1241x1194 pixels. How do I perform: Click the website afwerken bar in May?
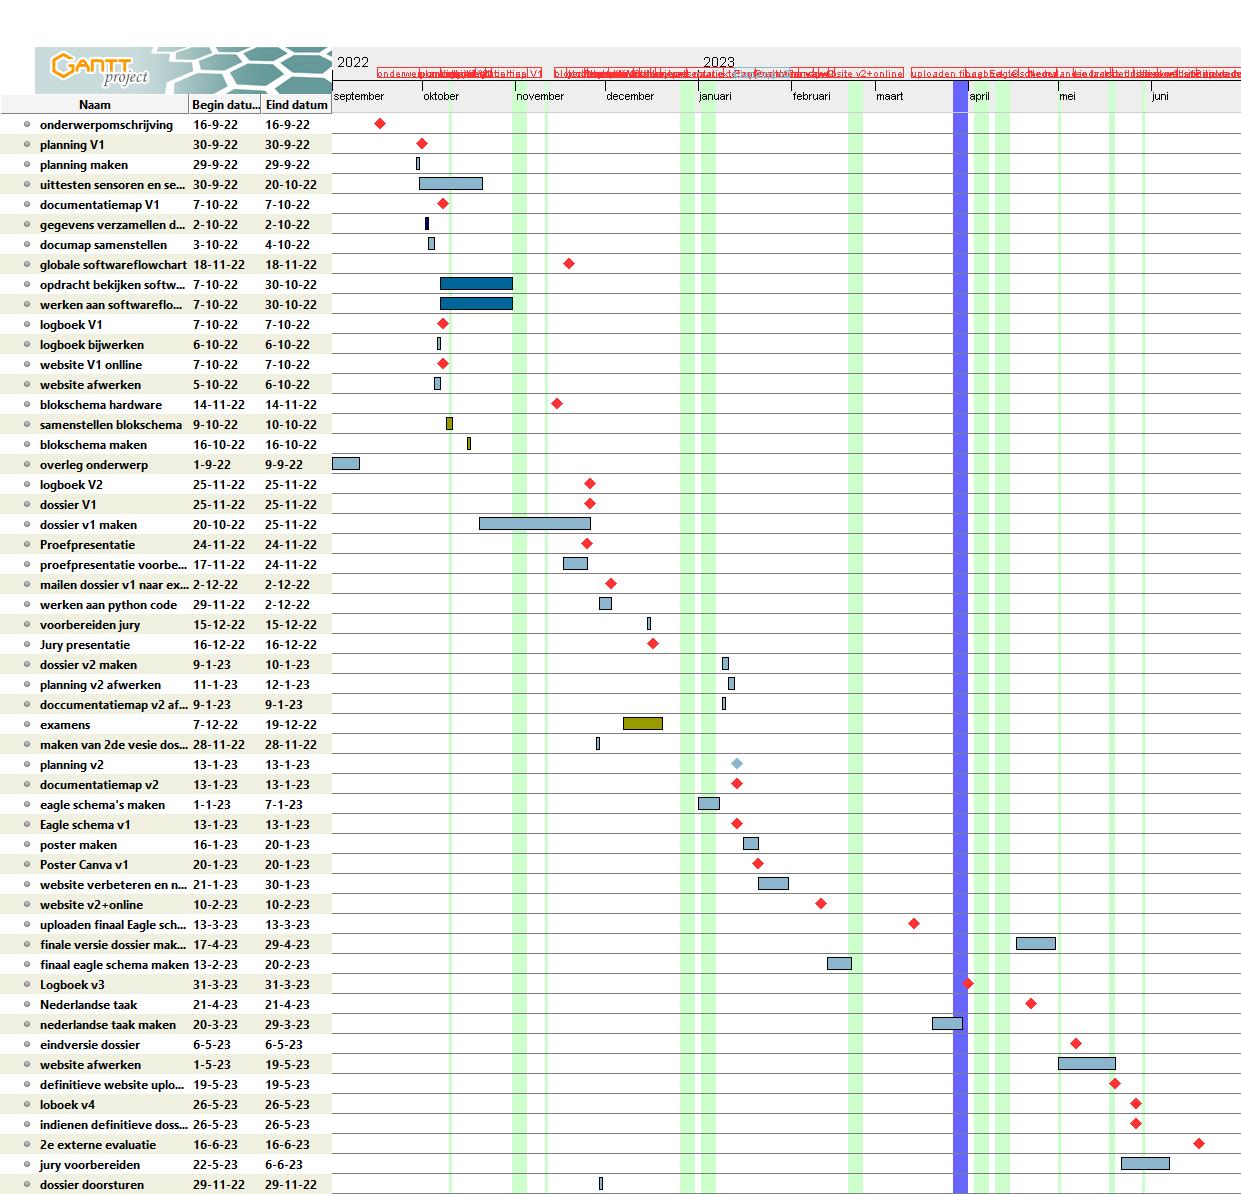click(x=1086, y=1064)
